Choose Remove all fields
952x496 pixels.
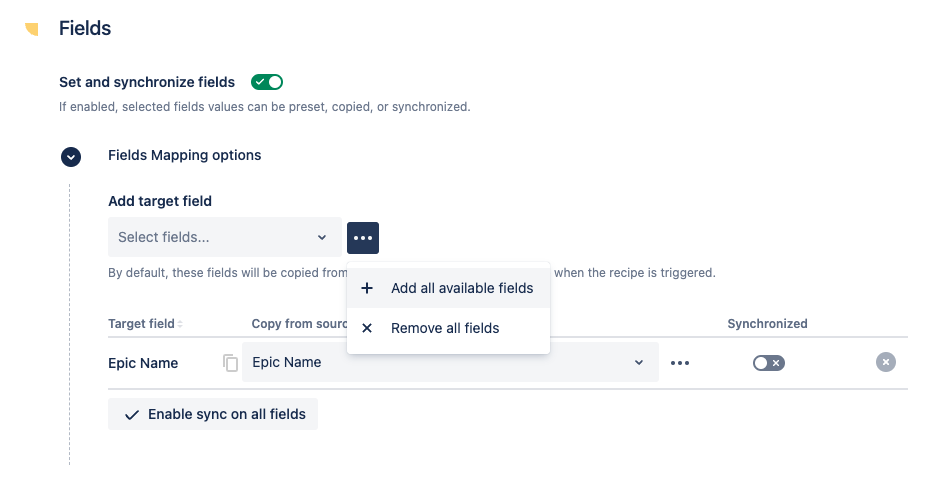(444, 328)
